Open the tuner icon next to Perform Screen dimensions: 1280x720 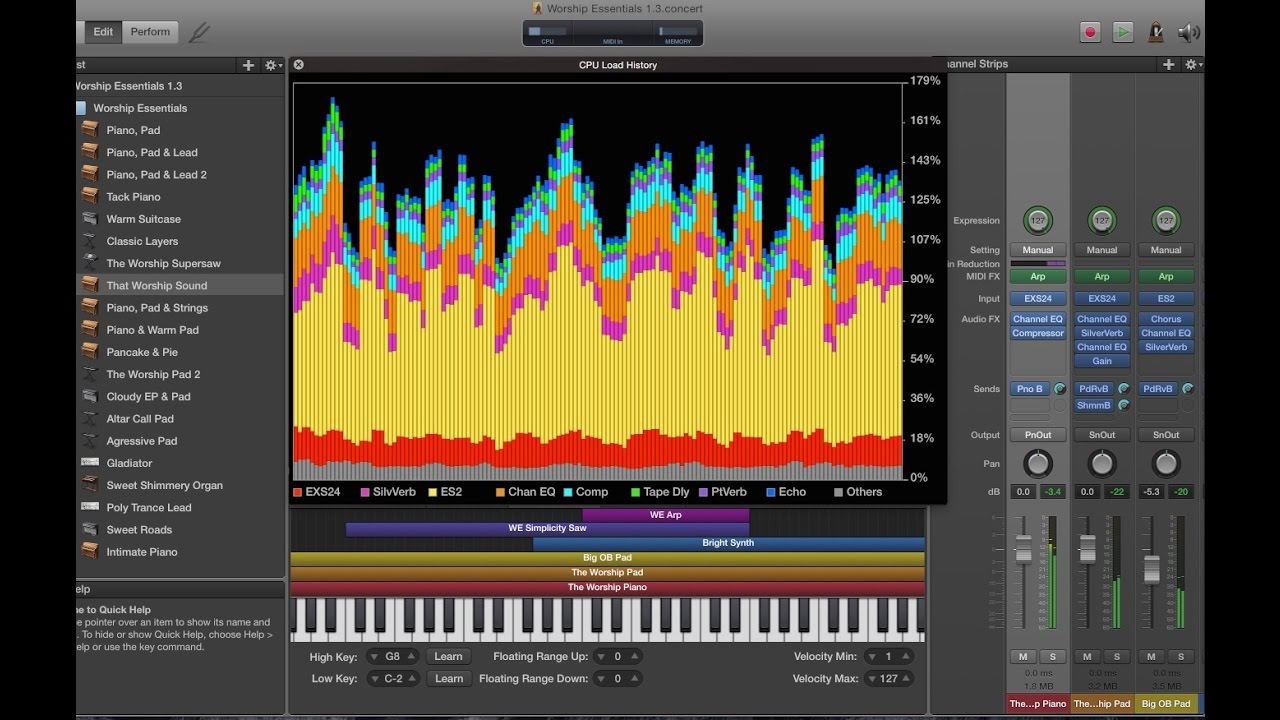click(199, 32)
